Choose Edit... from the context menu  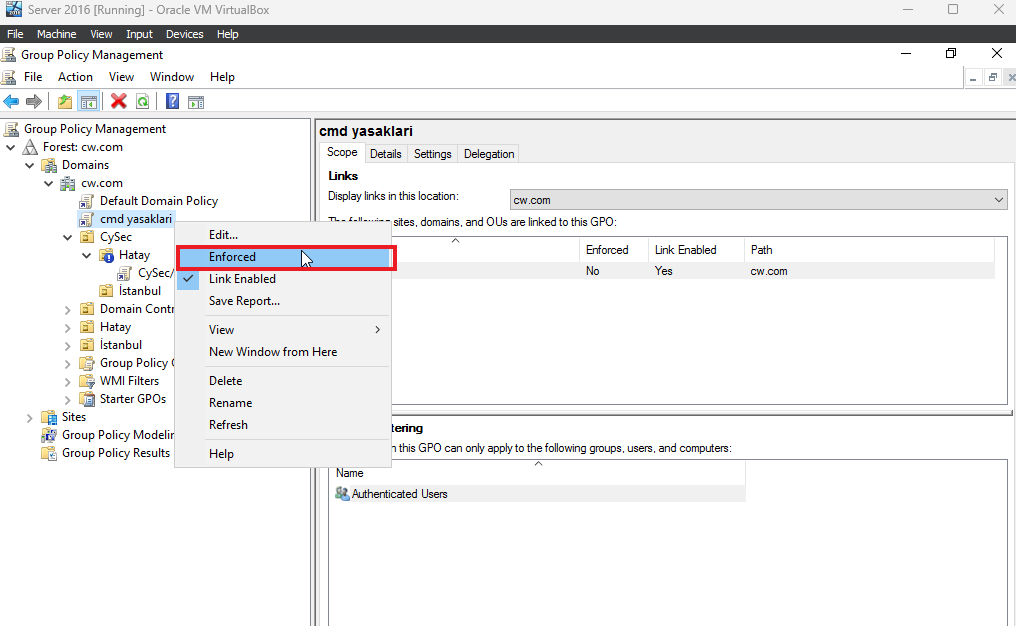284,235
